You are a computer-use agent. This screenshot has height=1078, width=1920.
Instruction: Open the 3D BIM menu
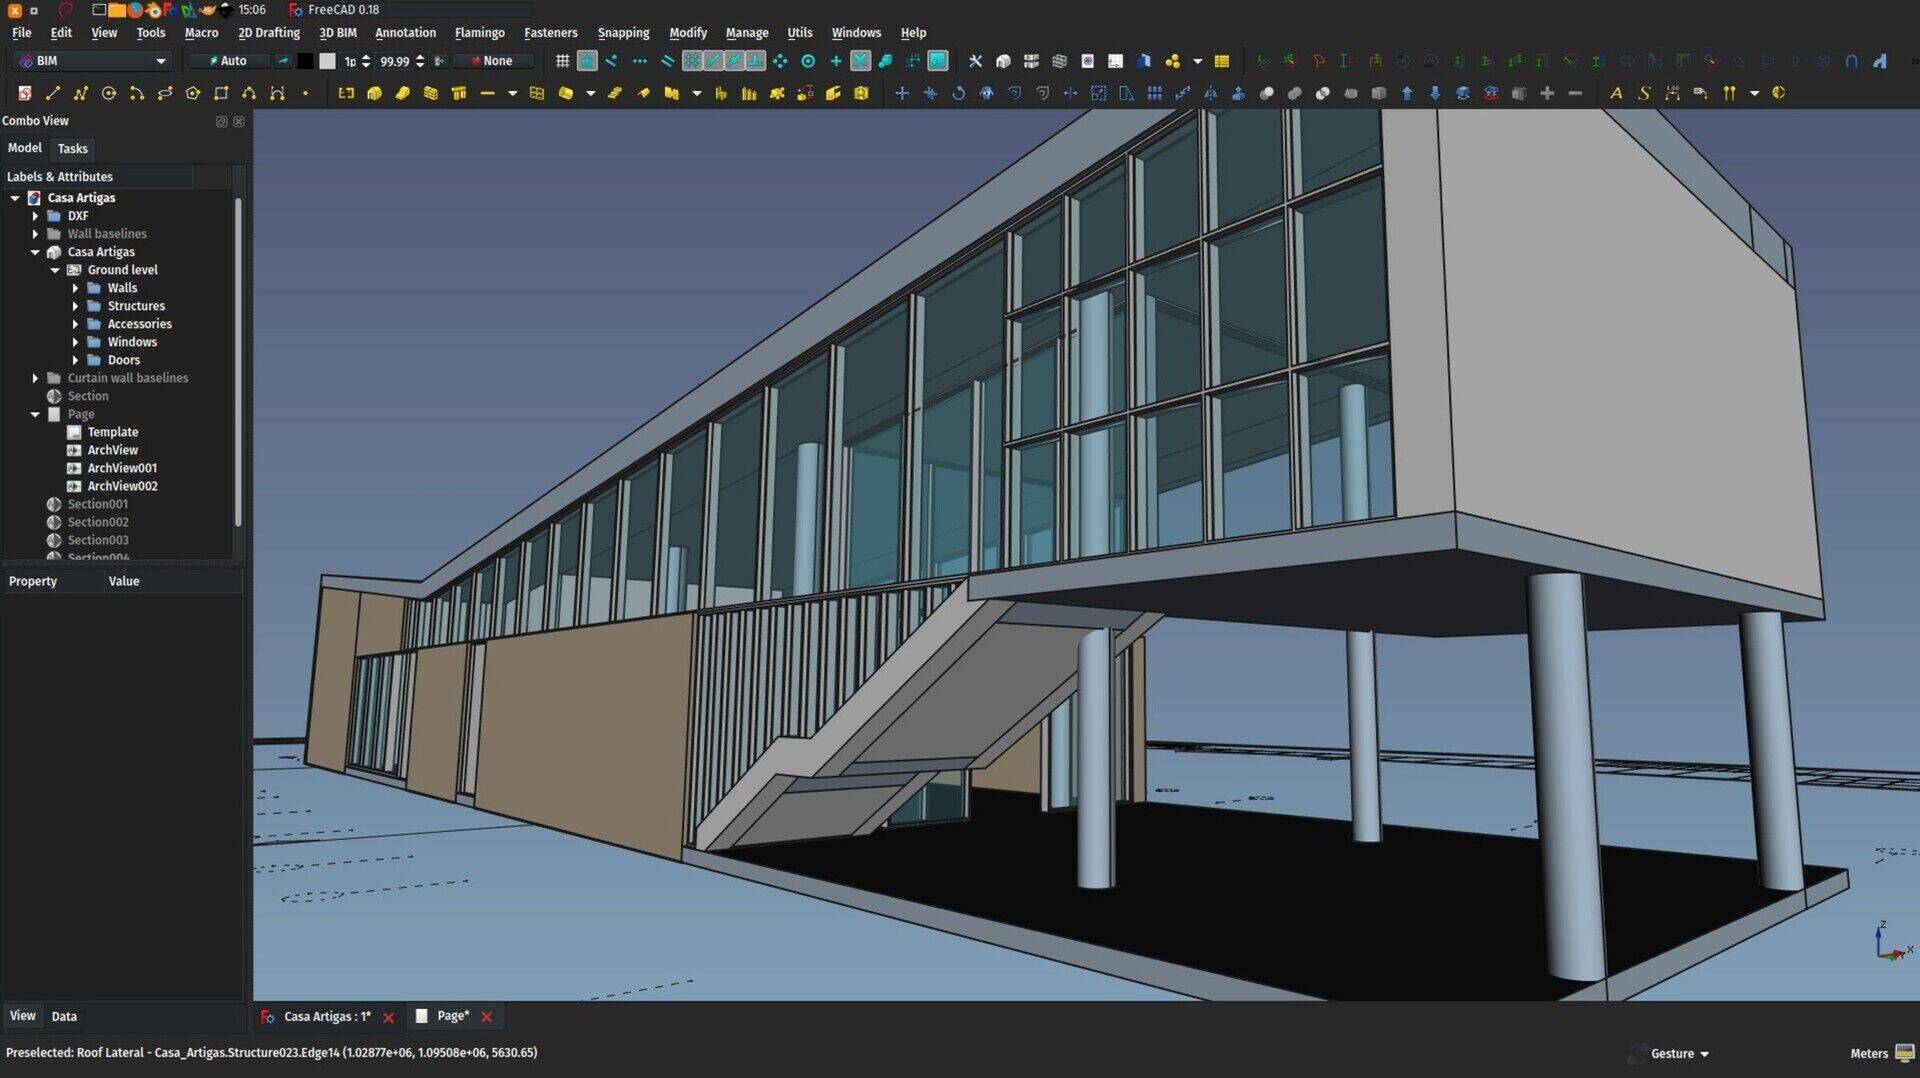click(337, 32)
